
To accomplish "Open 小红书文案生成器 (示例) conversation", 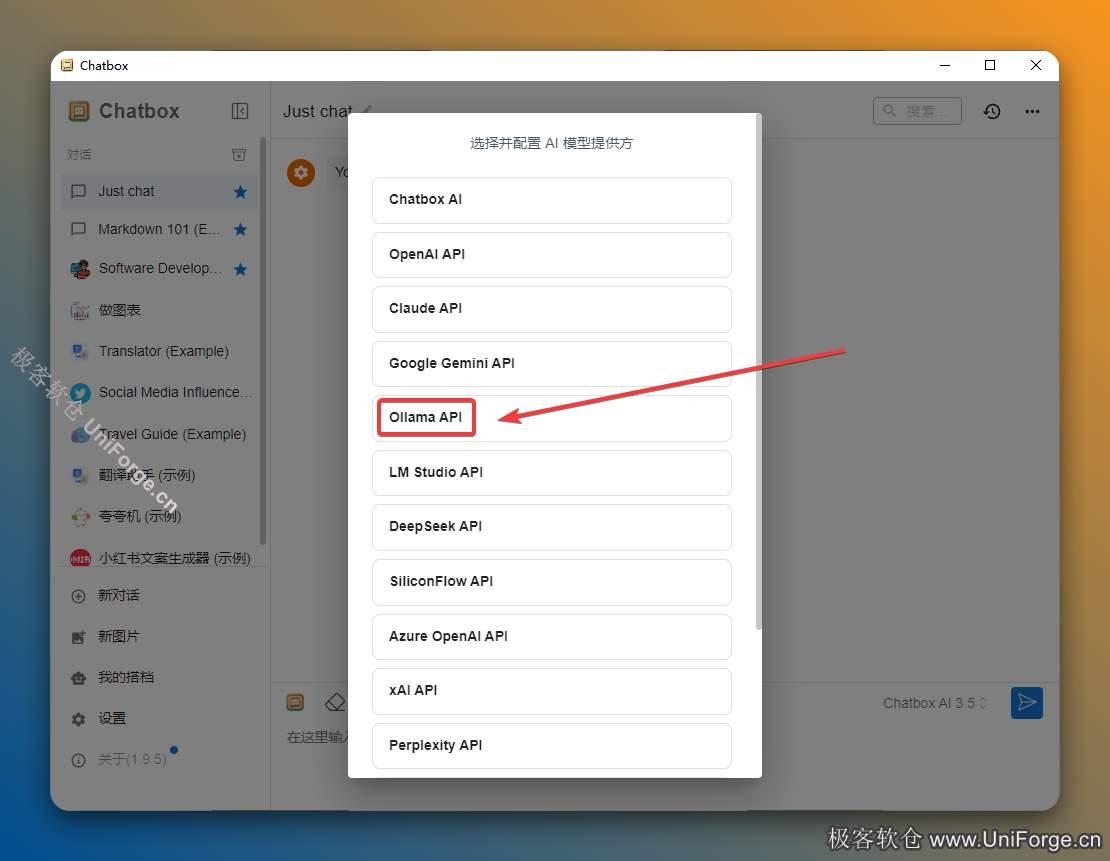I will click(159, 558).
